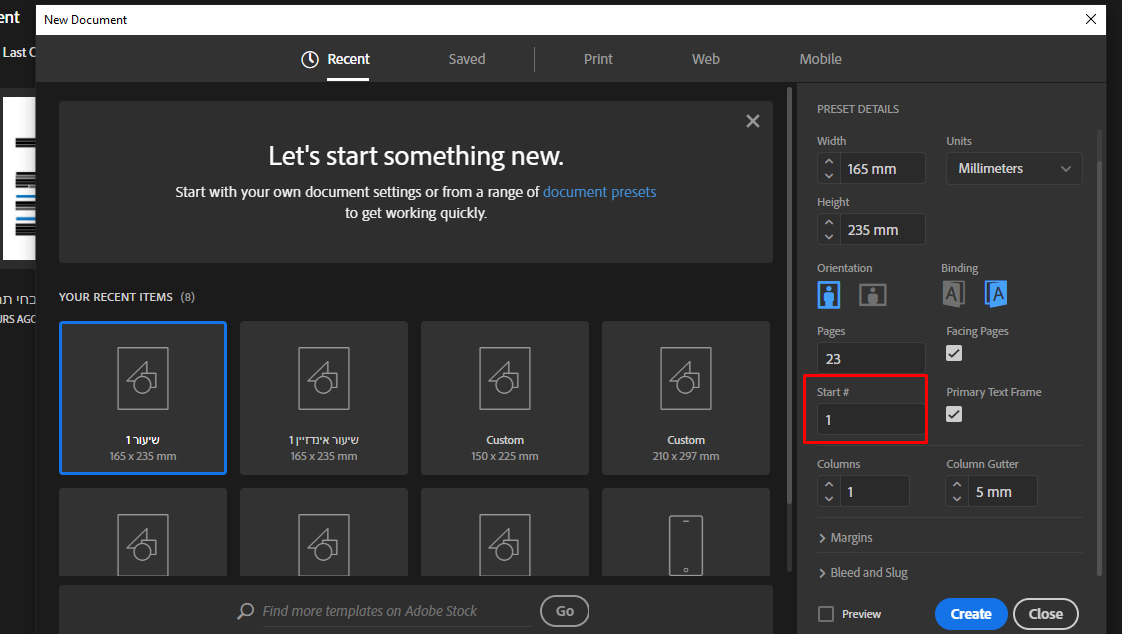Select portrait orientation icon
1122x634 pixels.
pyautogui.click(x=829, y=295)
